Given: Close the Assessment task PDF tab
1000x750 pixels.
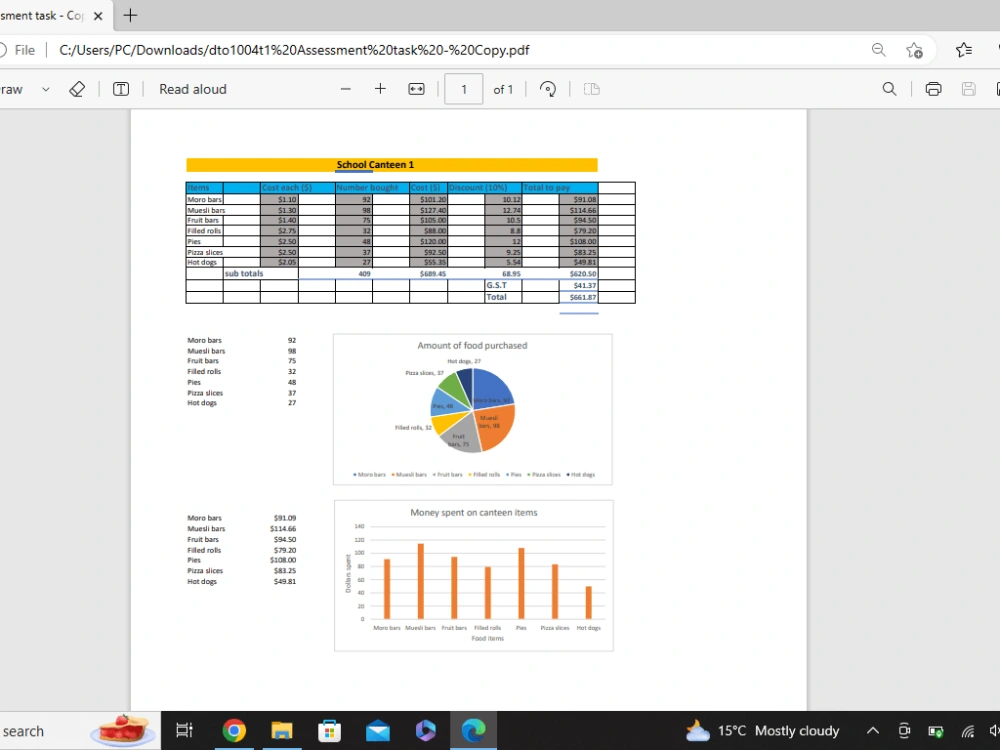Looking at the screenshot, I should point(98,16).
